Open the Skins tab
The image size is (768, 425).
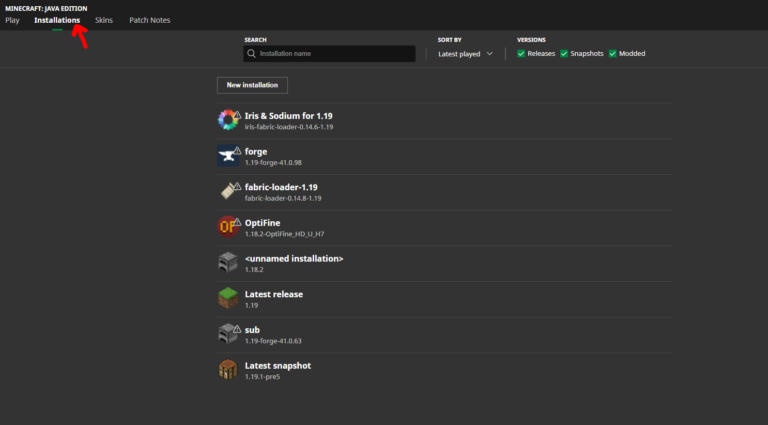(x=104, y=20)
